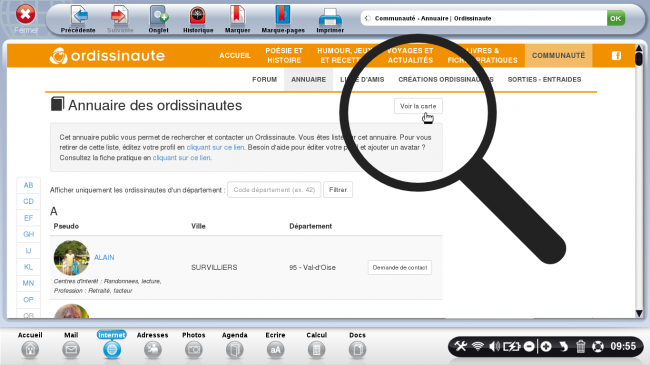650x365 pixels.
Task: Open settings tools icon in tray
Action: 461,346
